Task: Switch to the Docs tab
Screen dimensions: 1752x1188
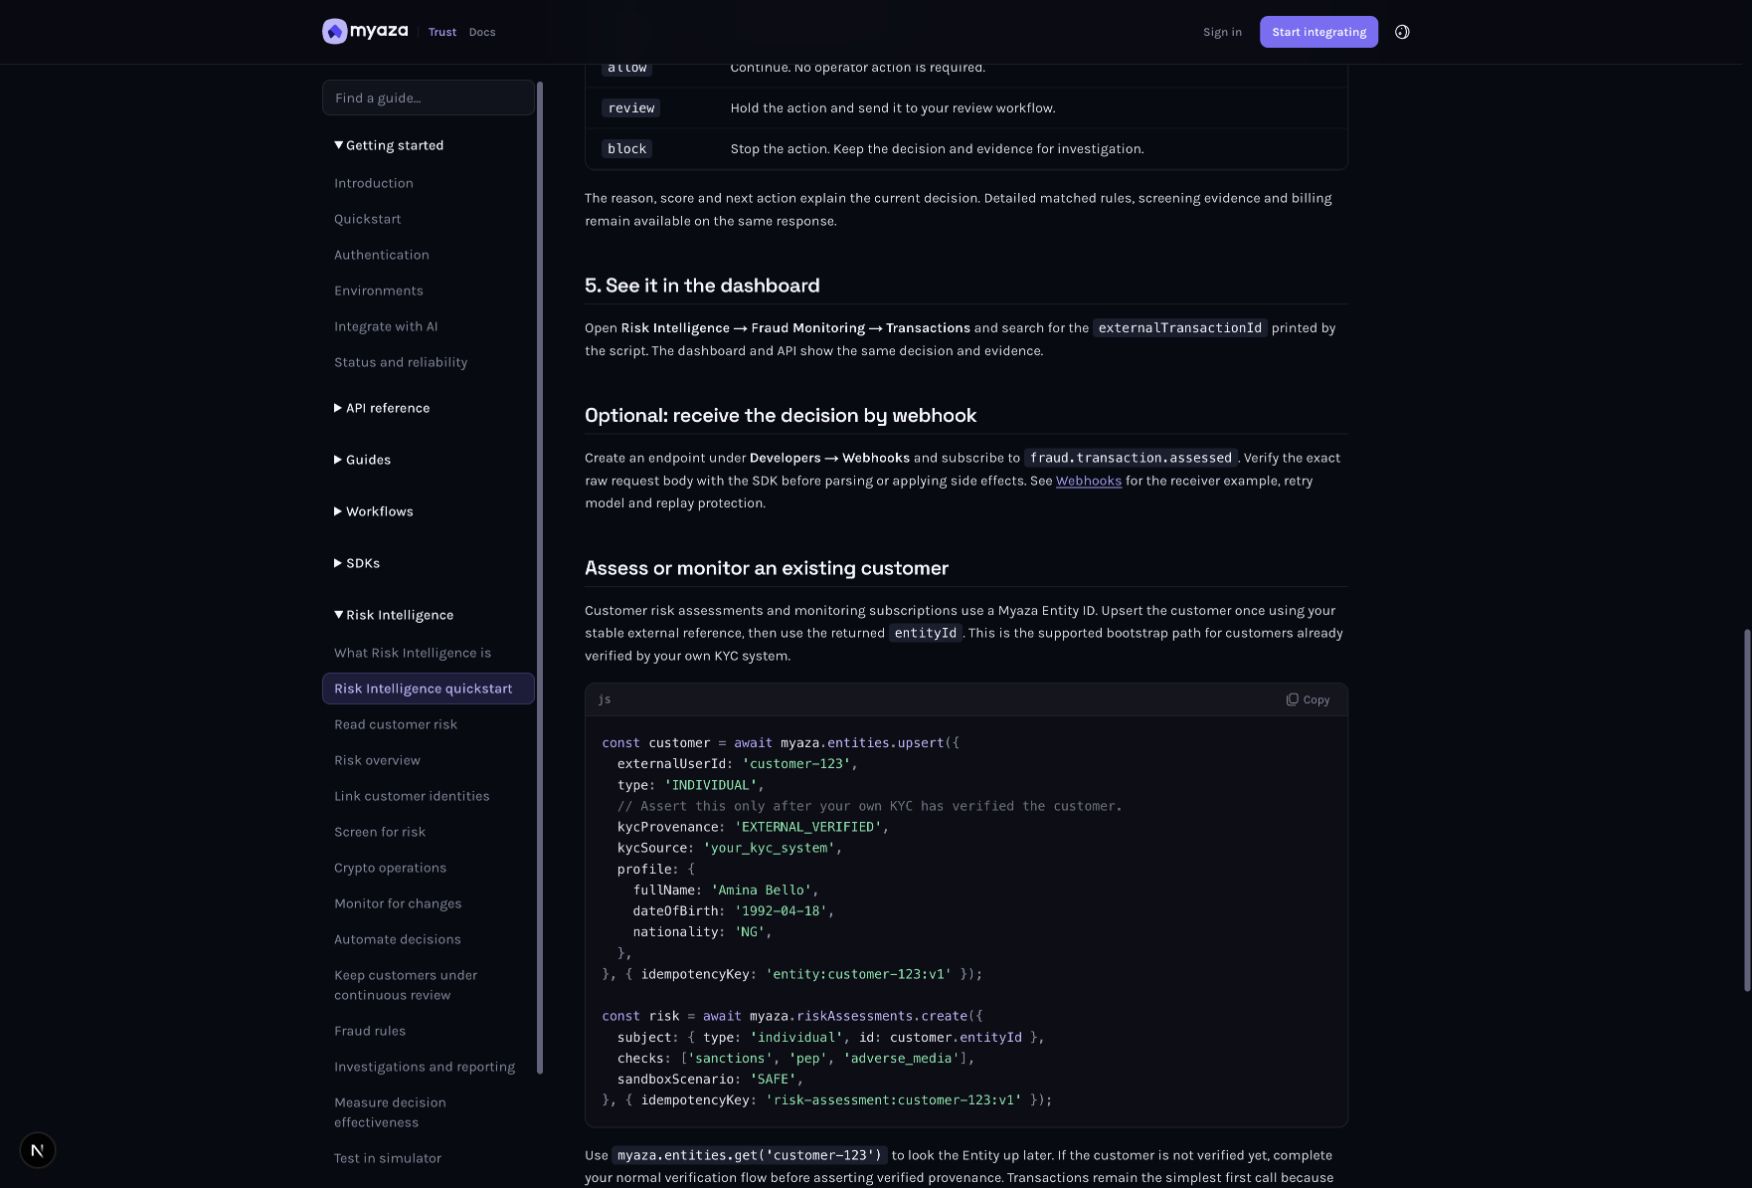Action: coord(482,32)
